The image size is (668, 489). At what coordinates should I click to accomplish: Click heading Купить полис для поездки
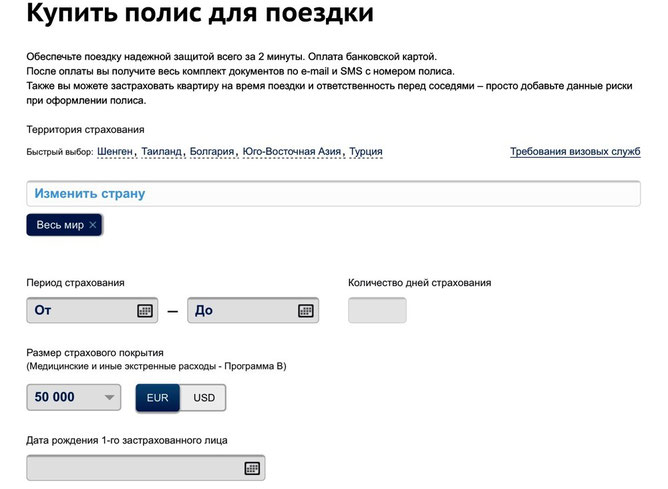(200, 13)
